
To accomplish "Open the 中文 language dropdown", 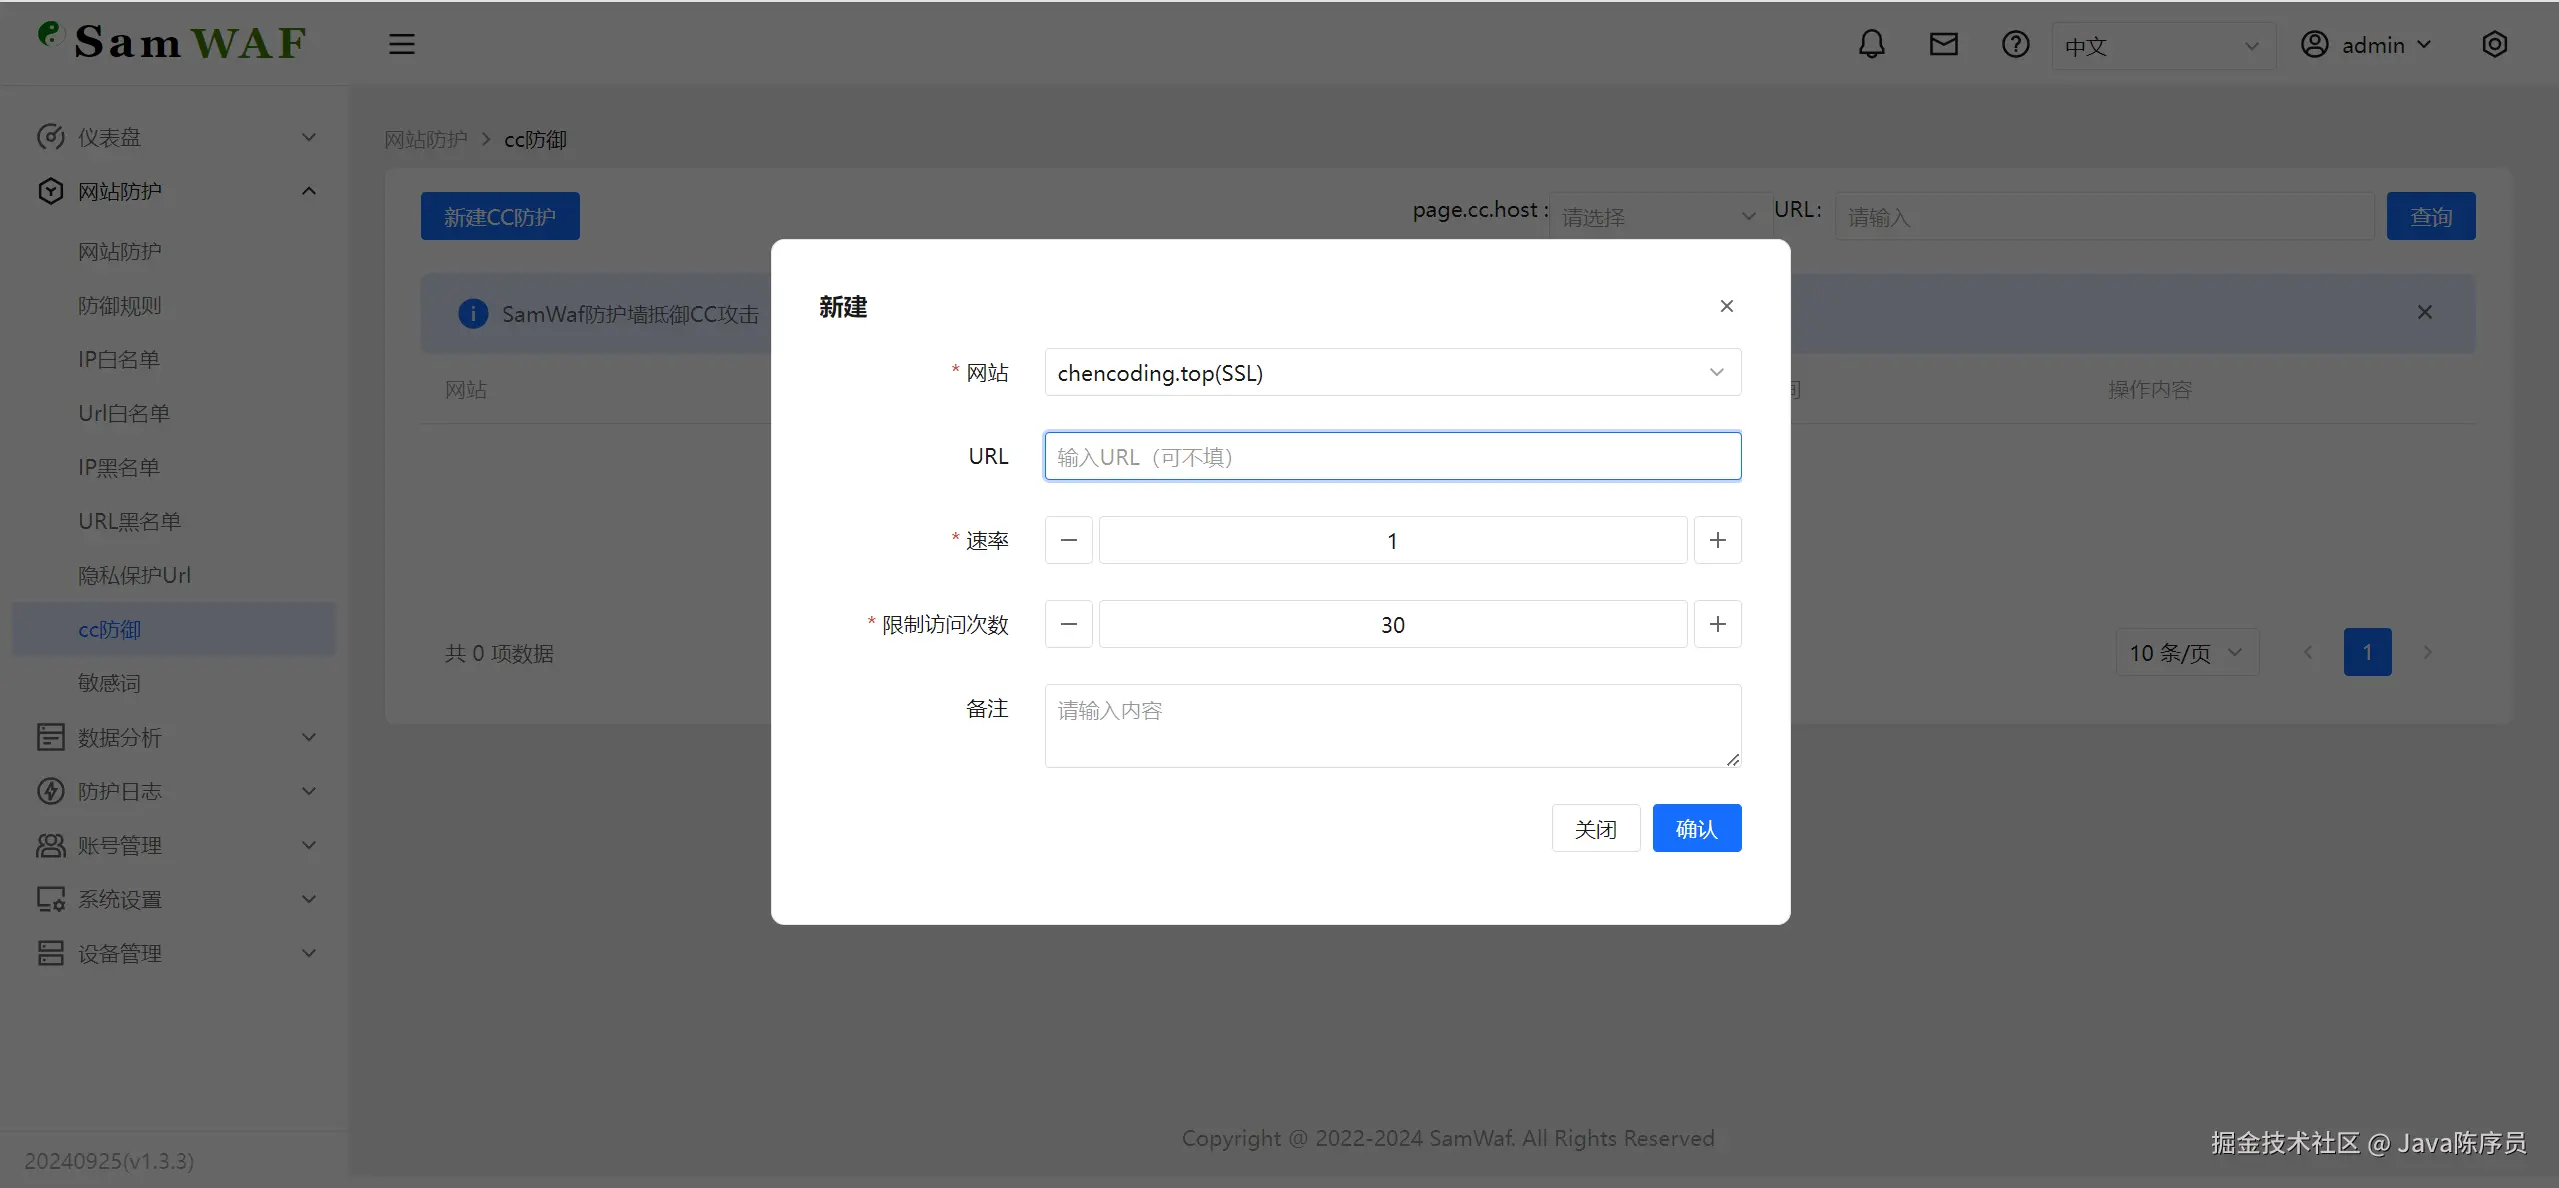I will (2162, 46).
